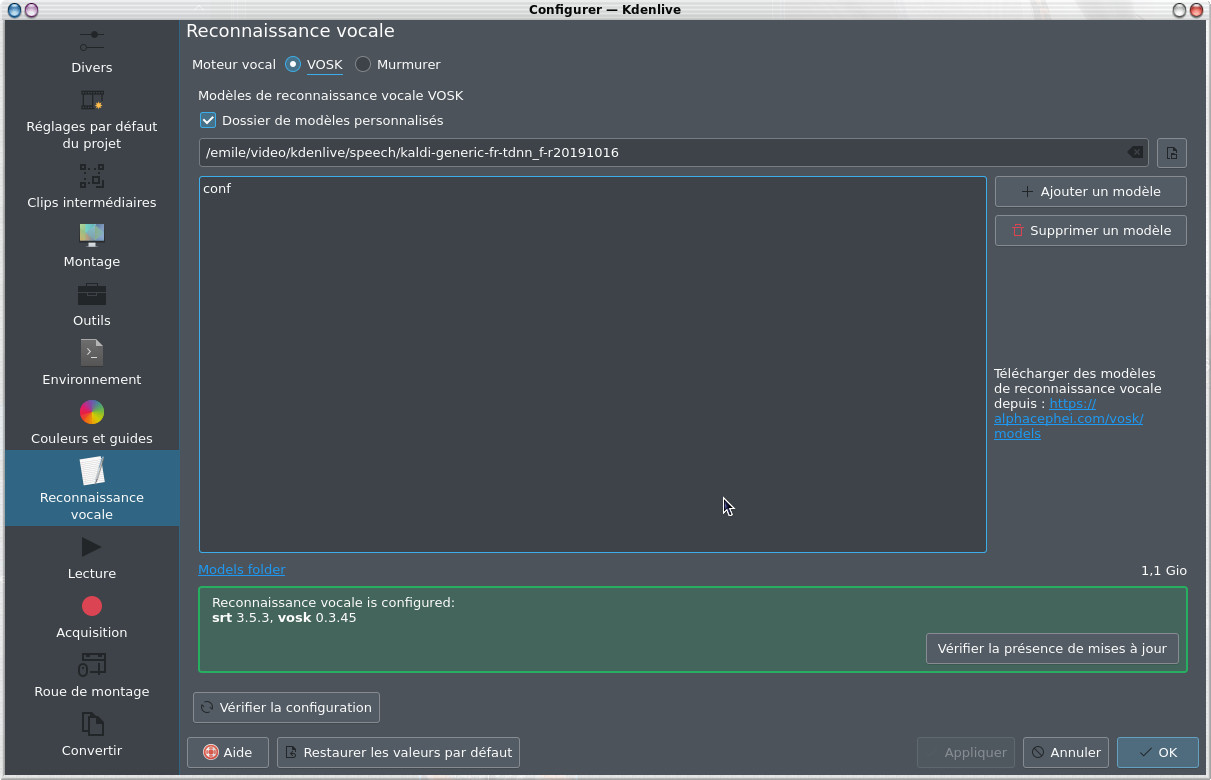Go to Roue de montage settings
1211x780 pixels.
point(92,675)
